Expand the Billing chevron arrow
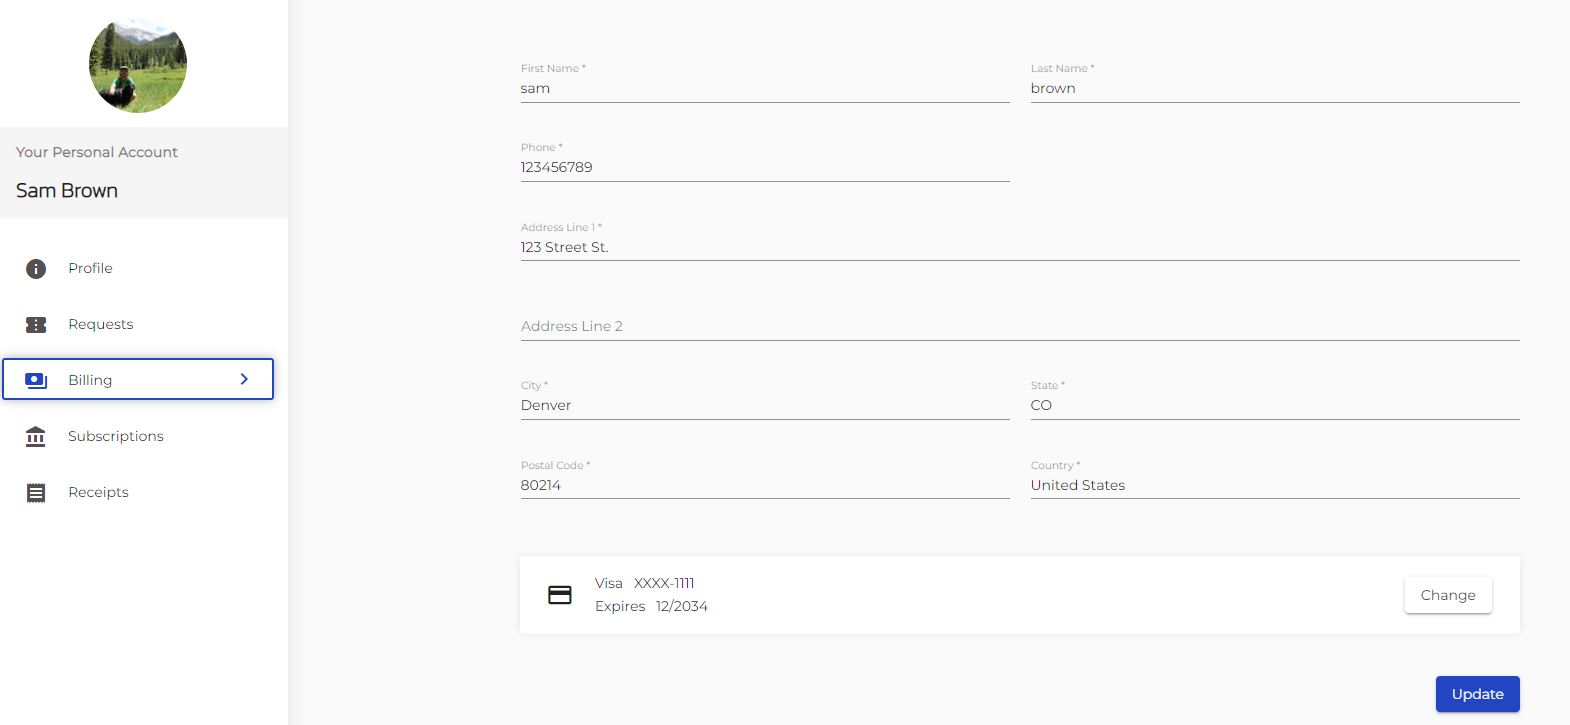Viewport: 1570px width, 725px height. click(244, 379)
